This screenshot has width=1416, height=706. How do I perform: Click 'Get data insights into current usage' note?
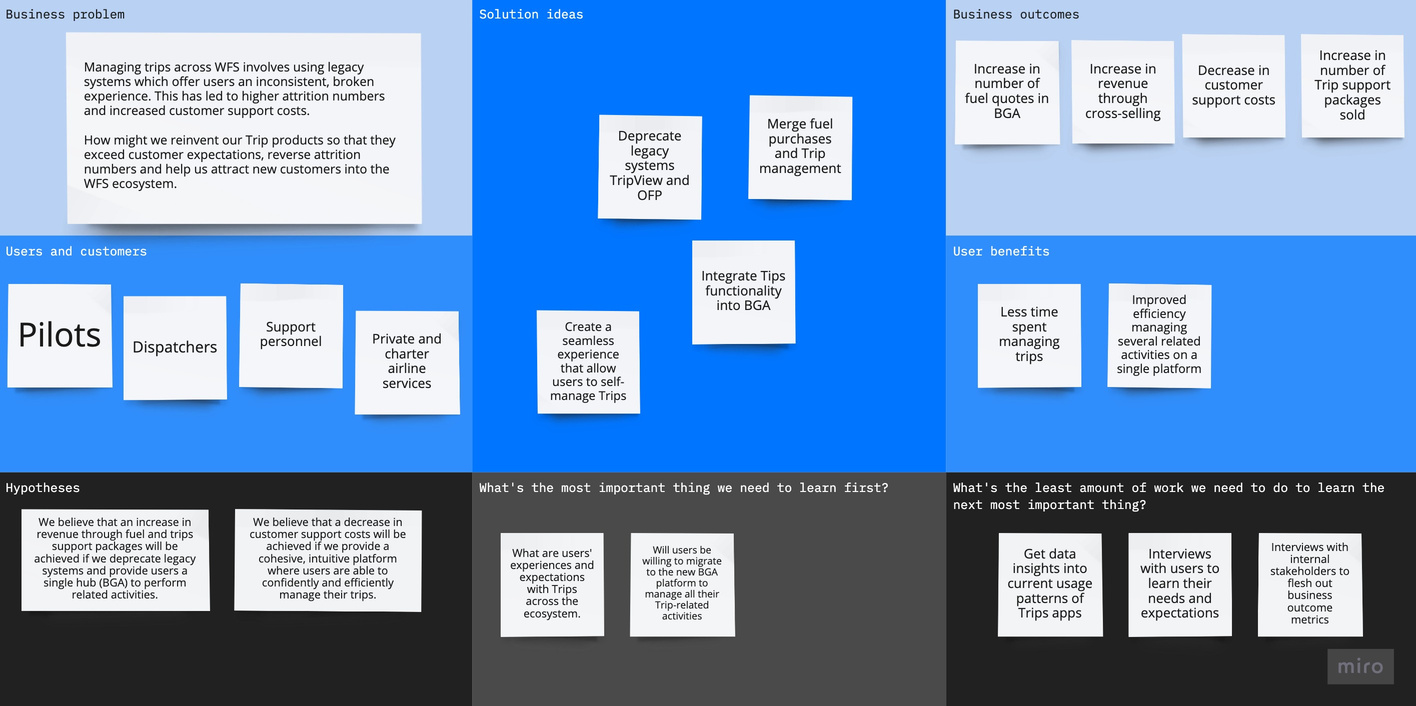[1050, 585]
